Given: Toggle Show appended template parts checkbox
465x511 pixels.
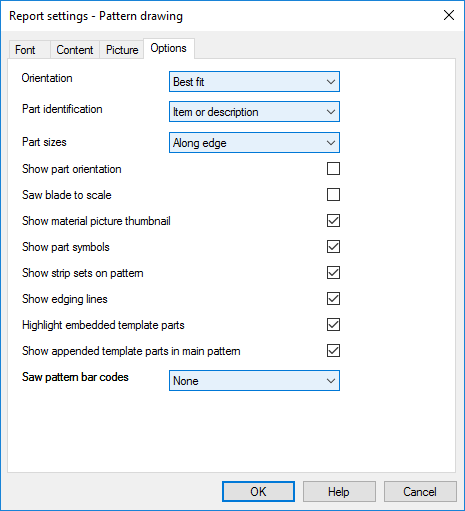Looking at the screenshot, I should (333, 351).
